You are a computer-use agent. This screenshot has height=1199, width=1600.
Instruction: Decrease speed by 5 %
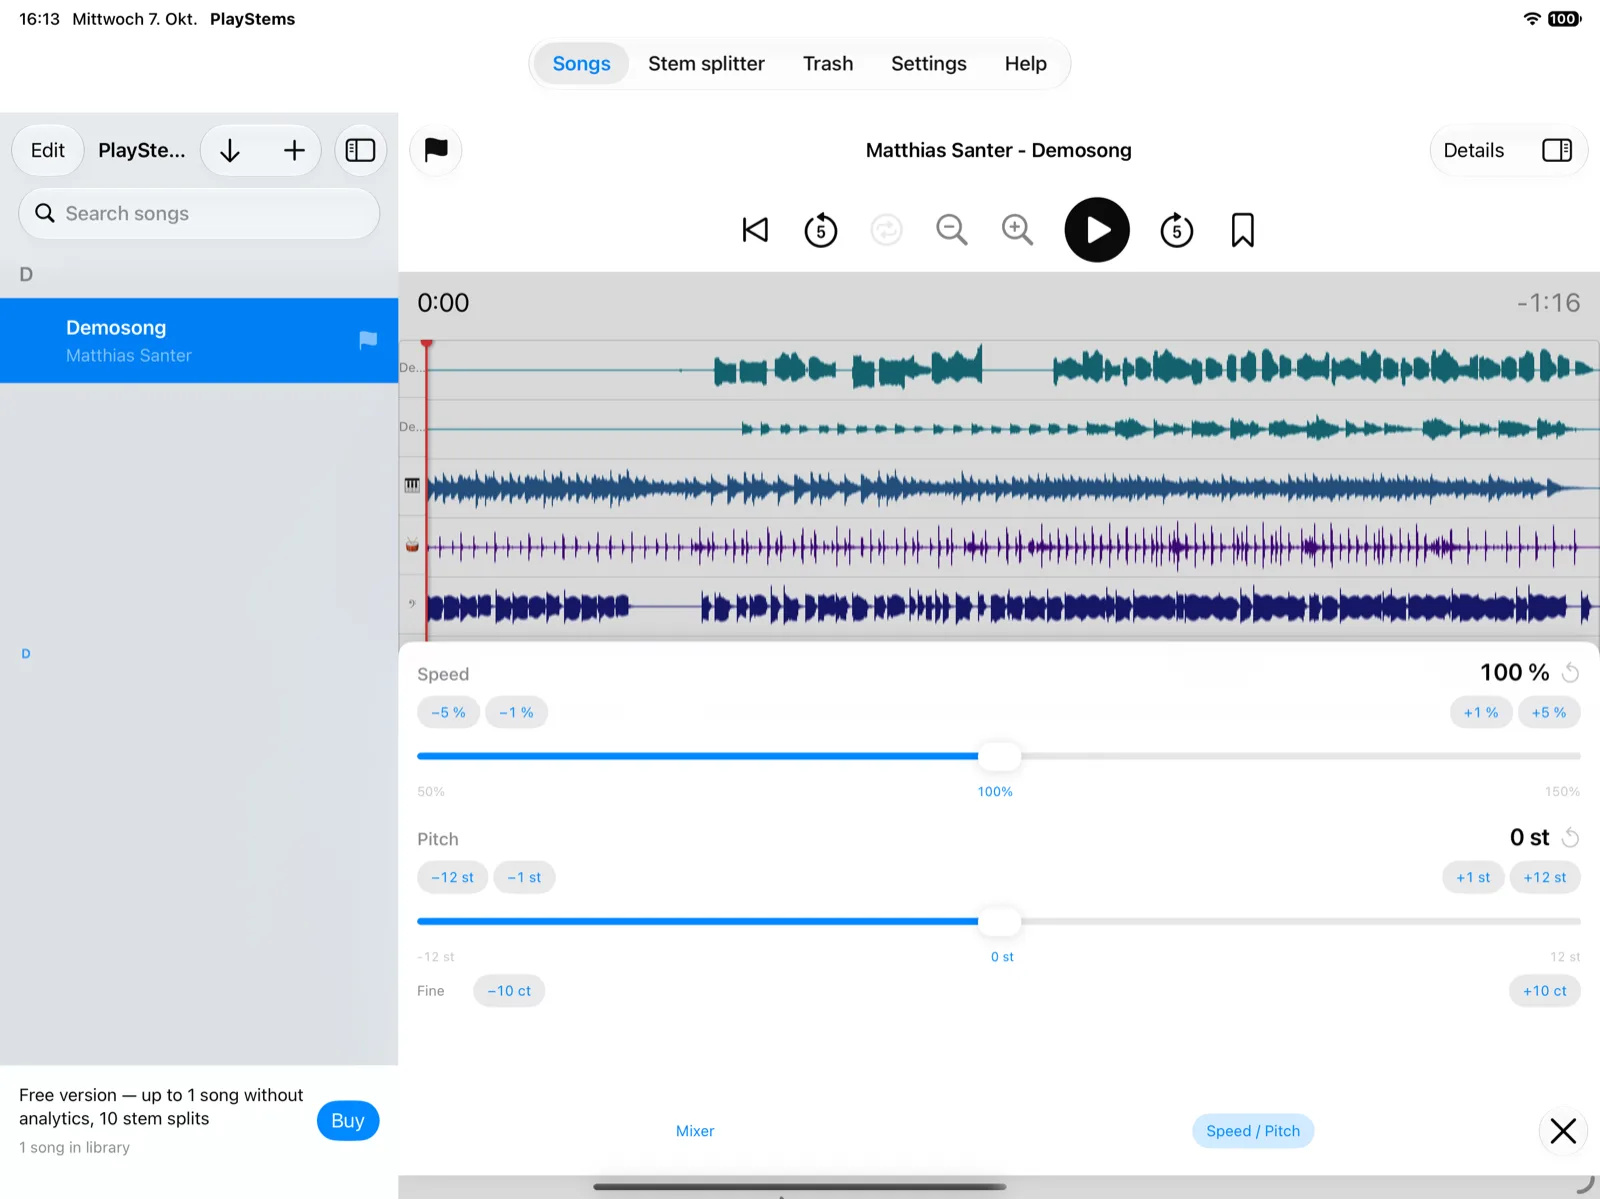point(448,713)
